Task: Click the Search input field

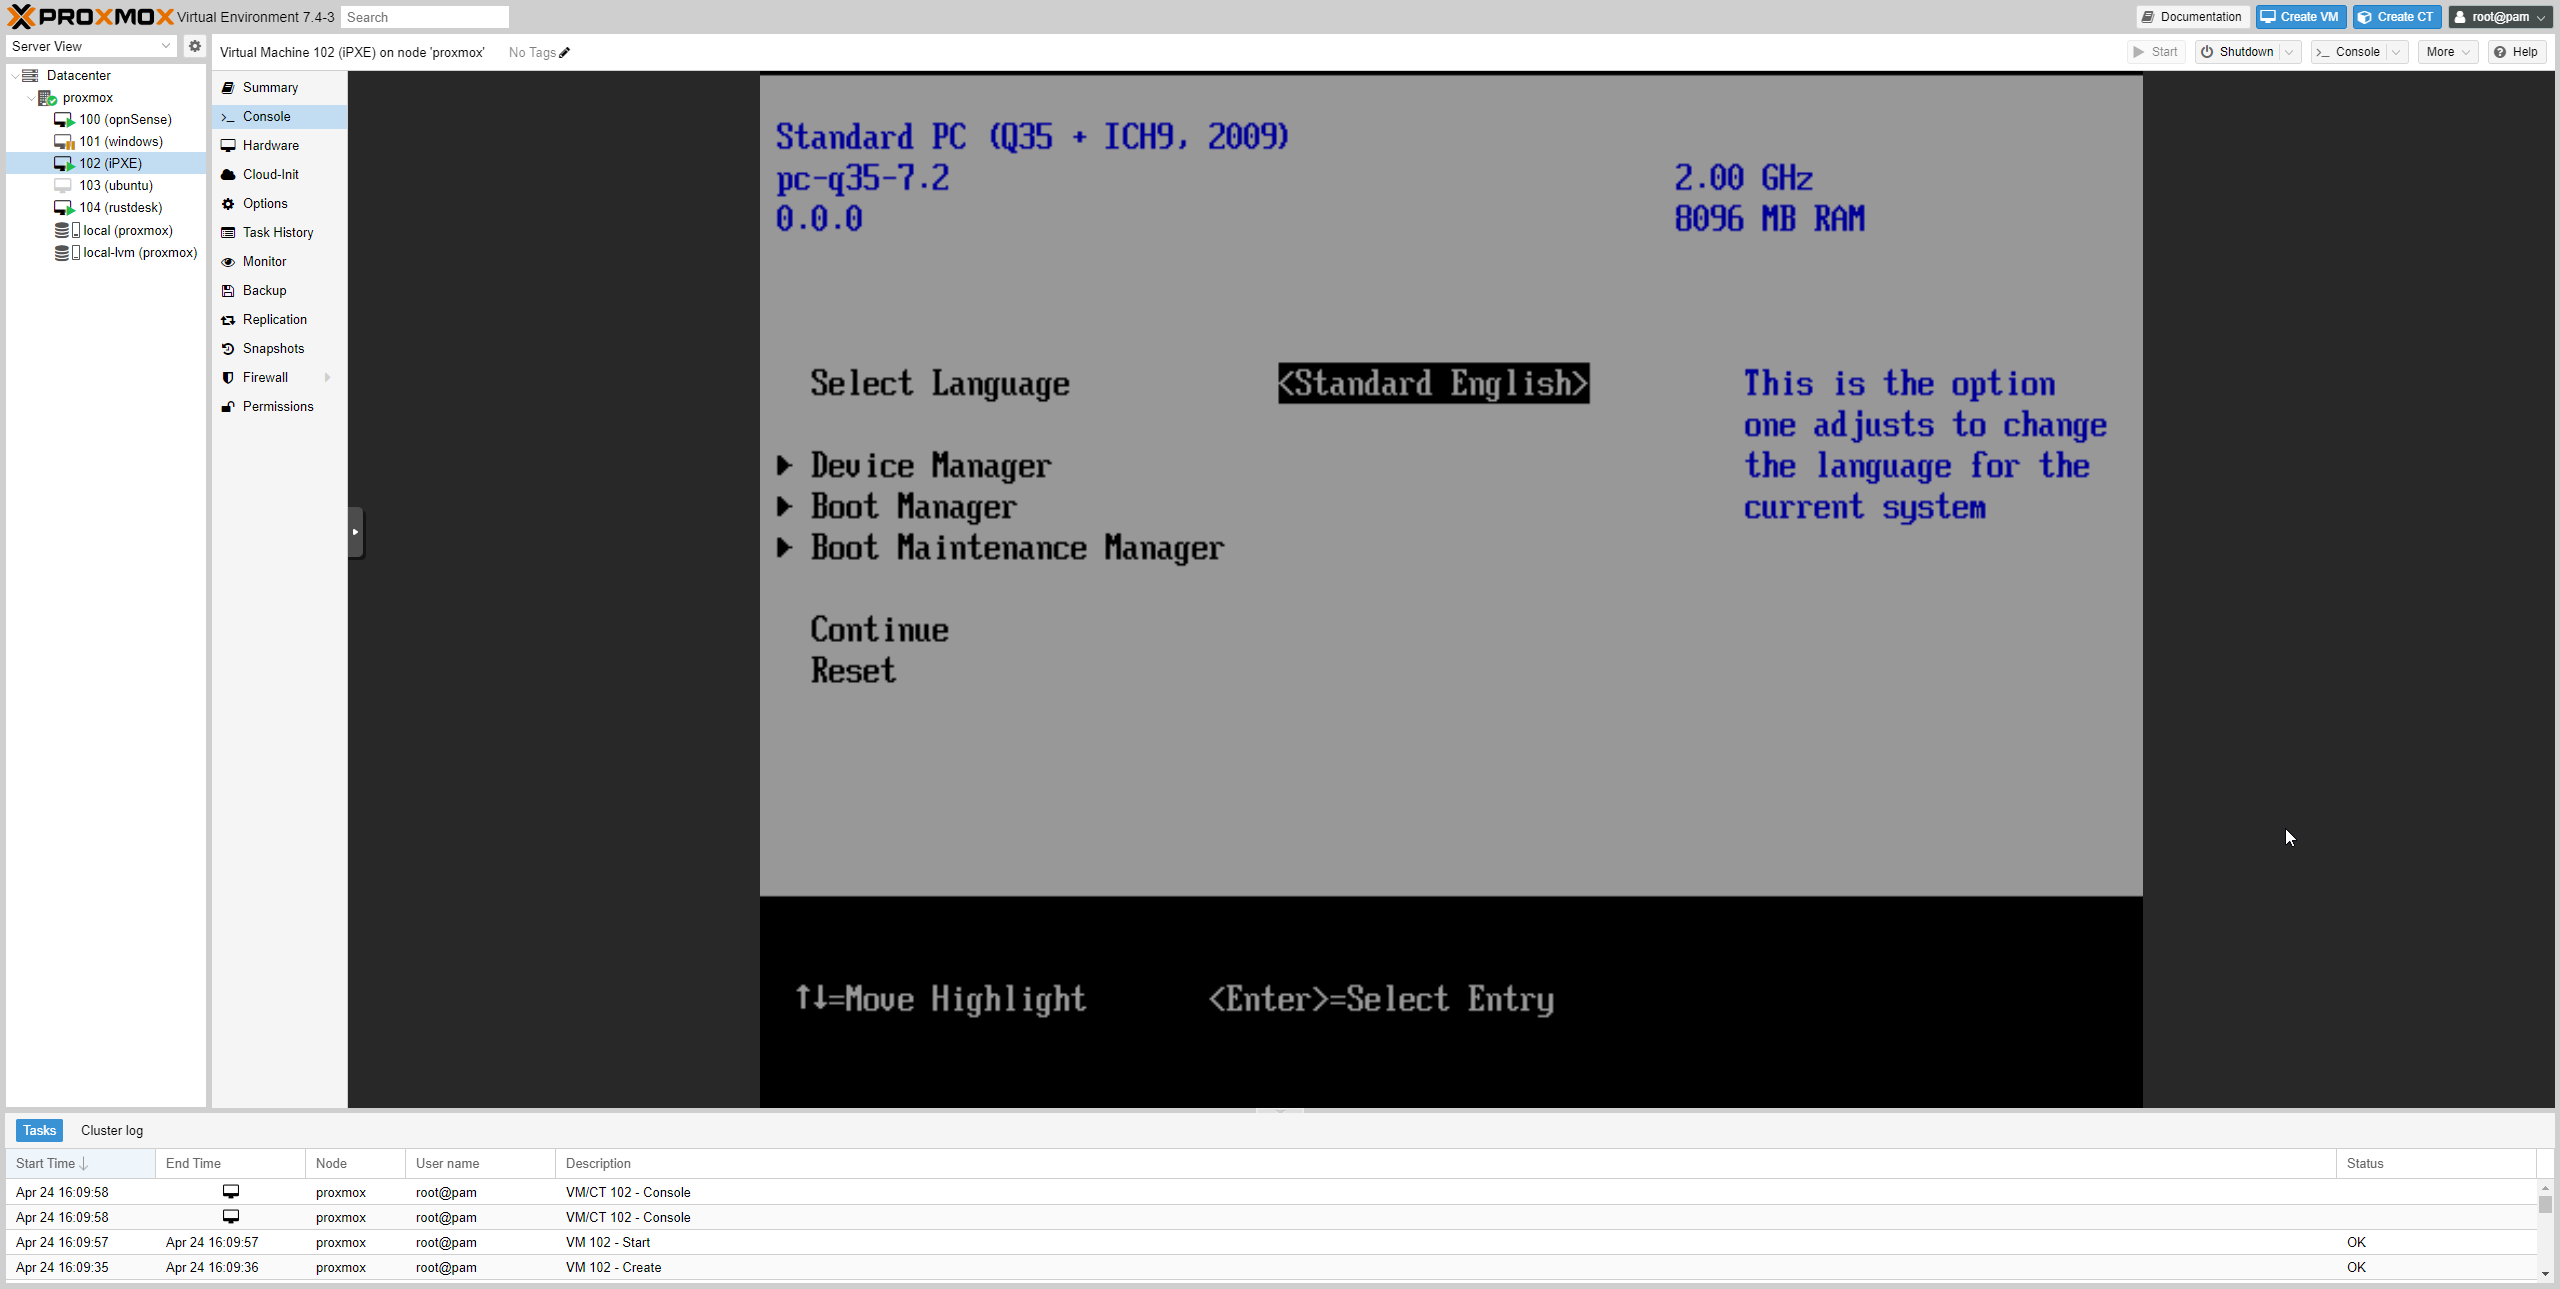Action: pos(424,17)
